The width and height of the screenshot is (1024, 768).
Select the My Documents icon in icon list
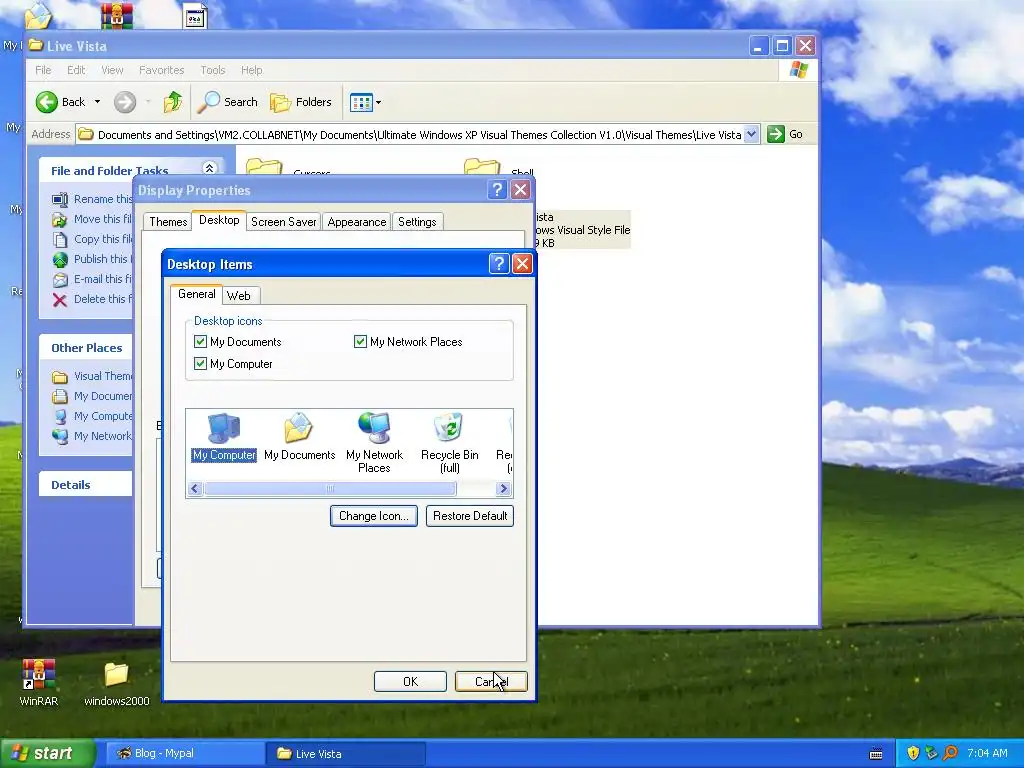pos(299,428)
